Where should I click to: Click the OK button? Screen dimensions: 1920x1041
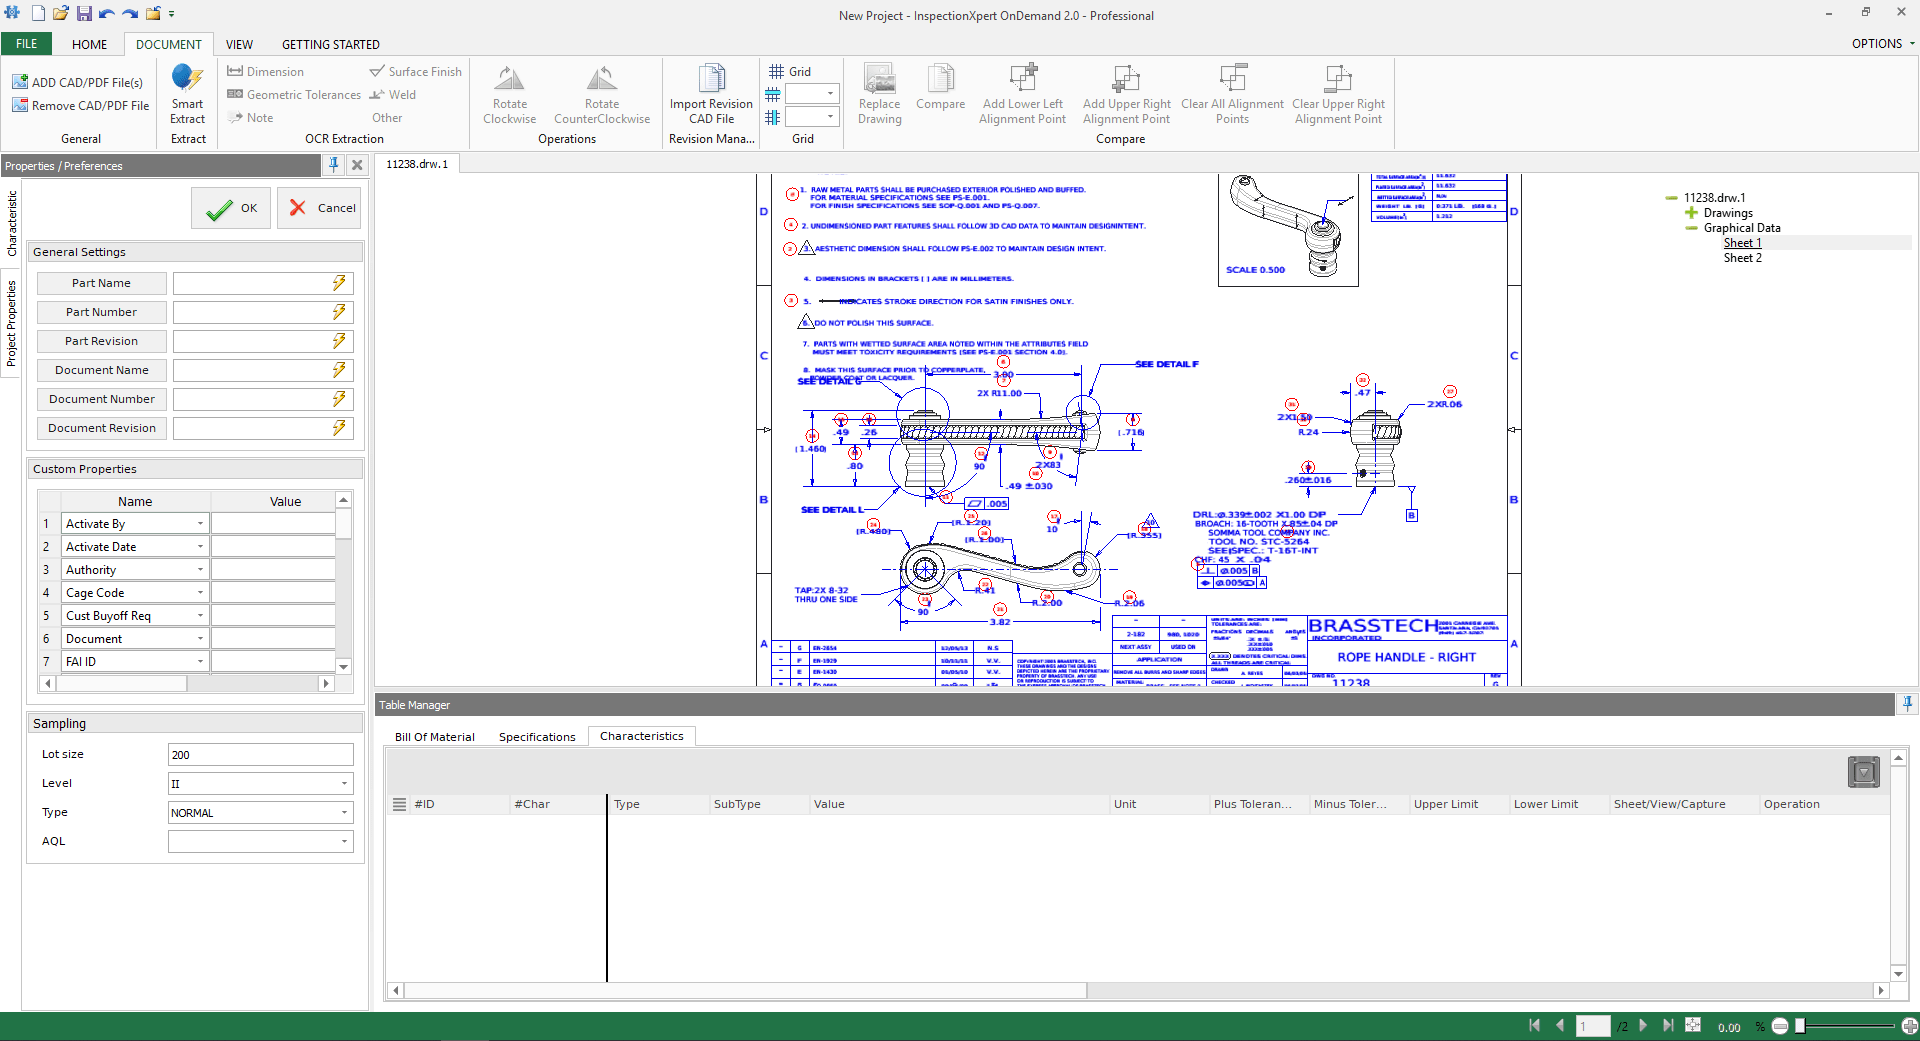click(230, 207)
